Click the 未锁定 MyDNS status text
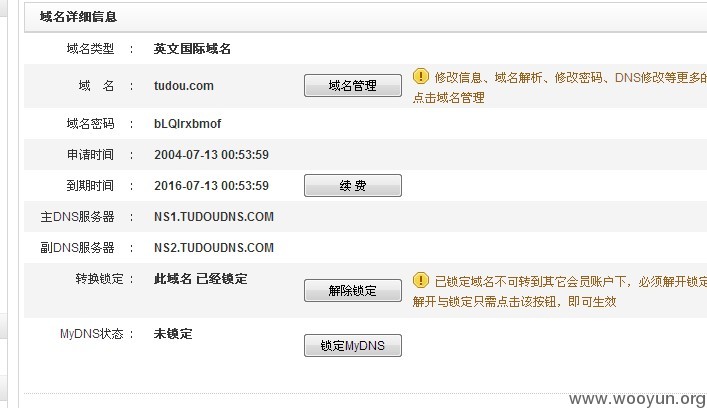The image size is (707, 408). click(173, 334)
